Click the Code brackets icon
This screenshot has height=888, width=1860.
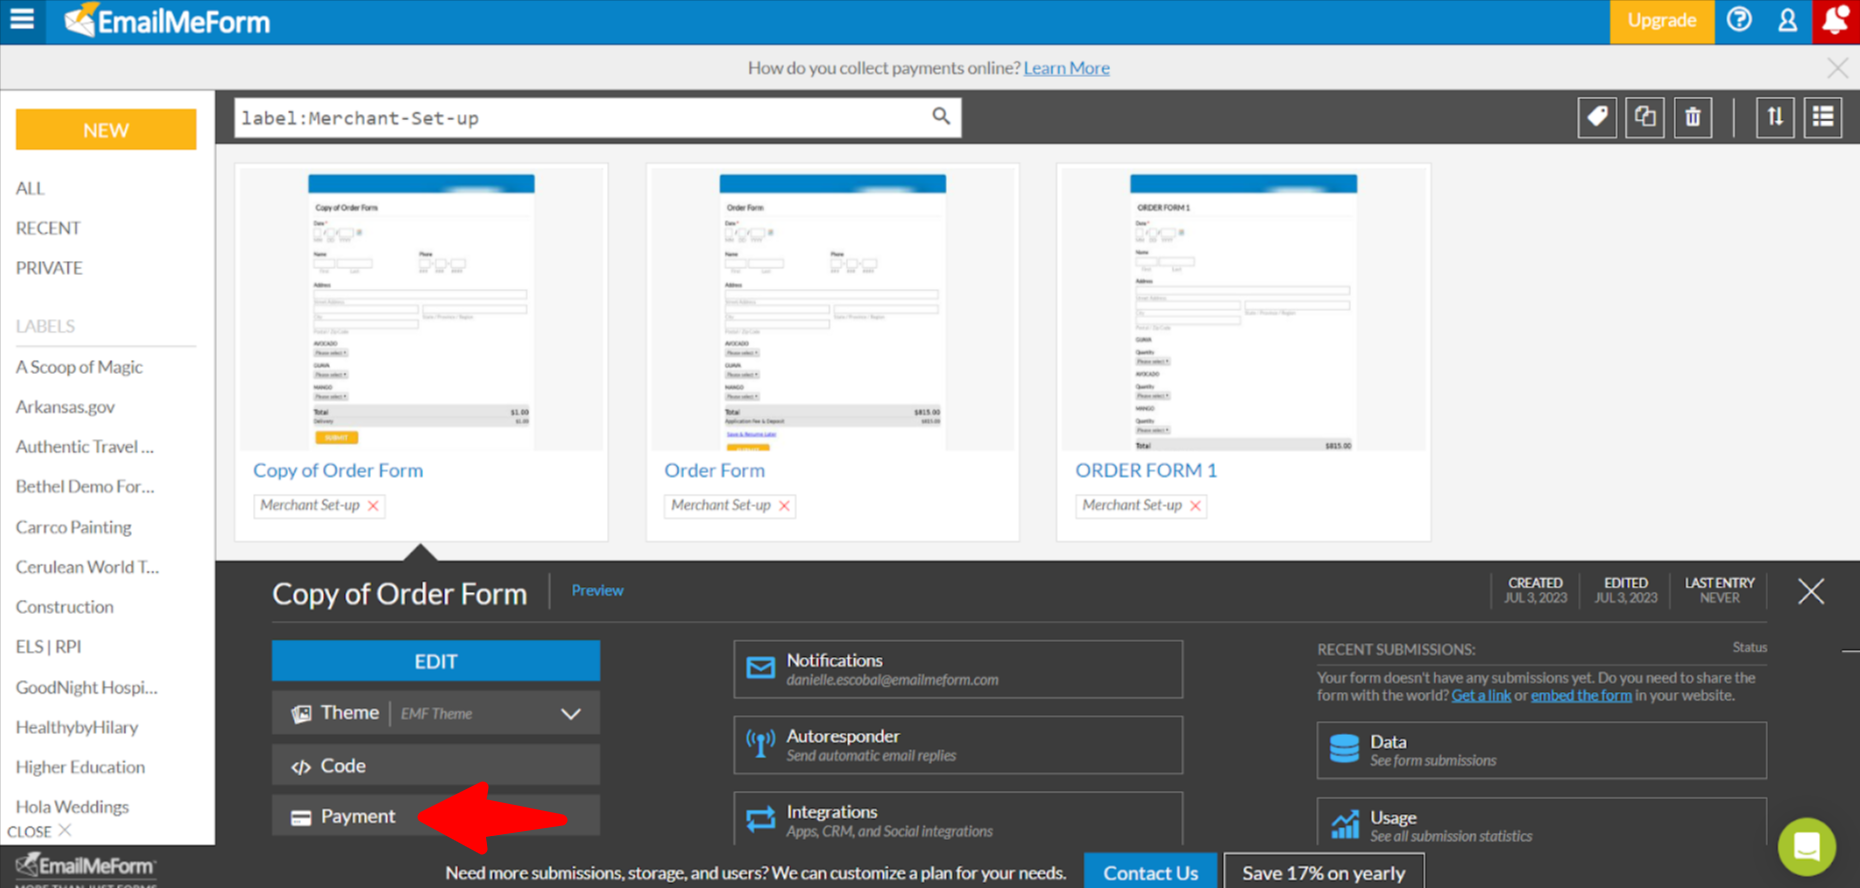tap(301, 767)
